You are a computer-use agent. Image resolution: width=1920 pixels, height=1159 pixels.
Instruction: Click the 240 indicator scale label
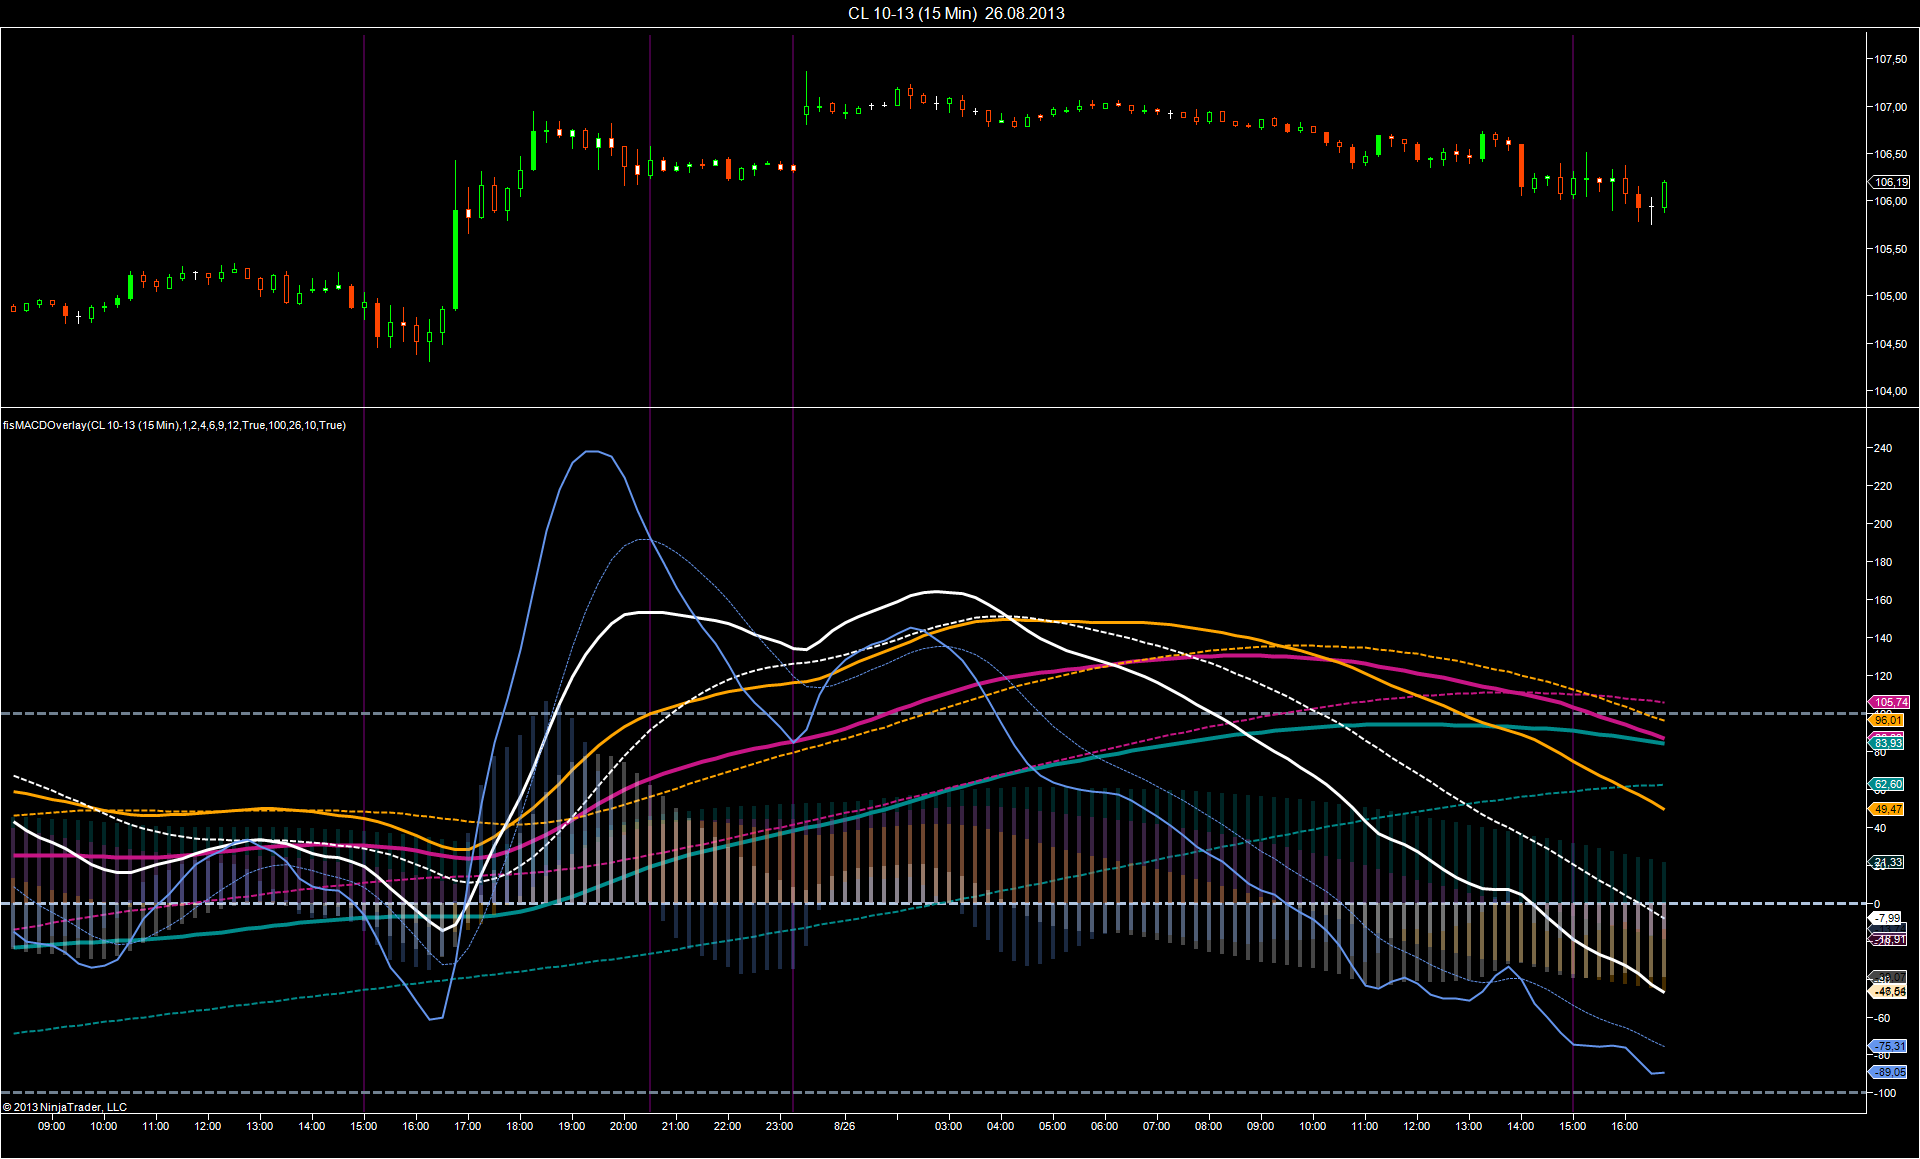pyautogui.click(x=1883, y=448)
